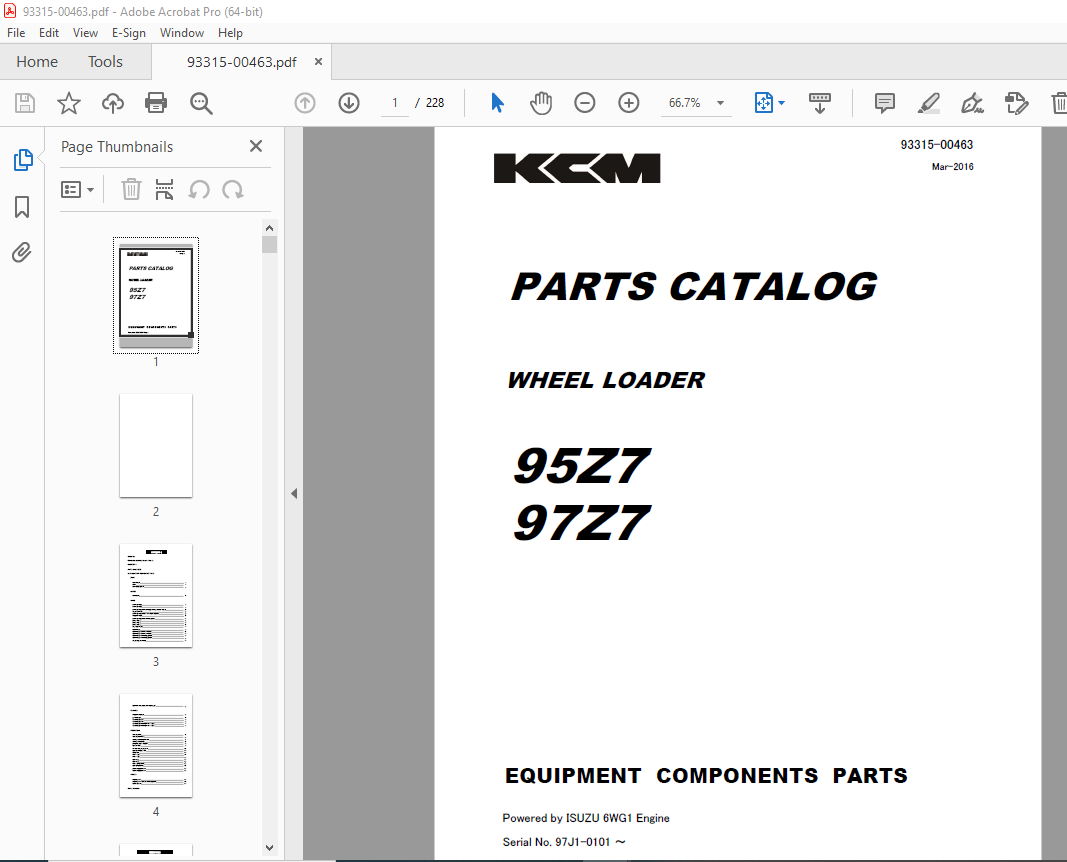Click the PARTS CATALOG title text
This screenshot has height=862, width=1067.
[x=694, y=286]
